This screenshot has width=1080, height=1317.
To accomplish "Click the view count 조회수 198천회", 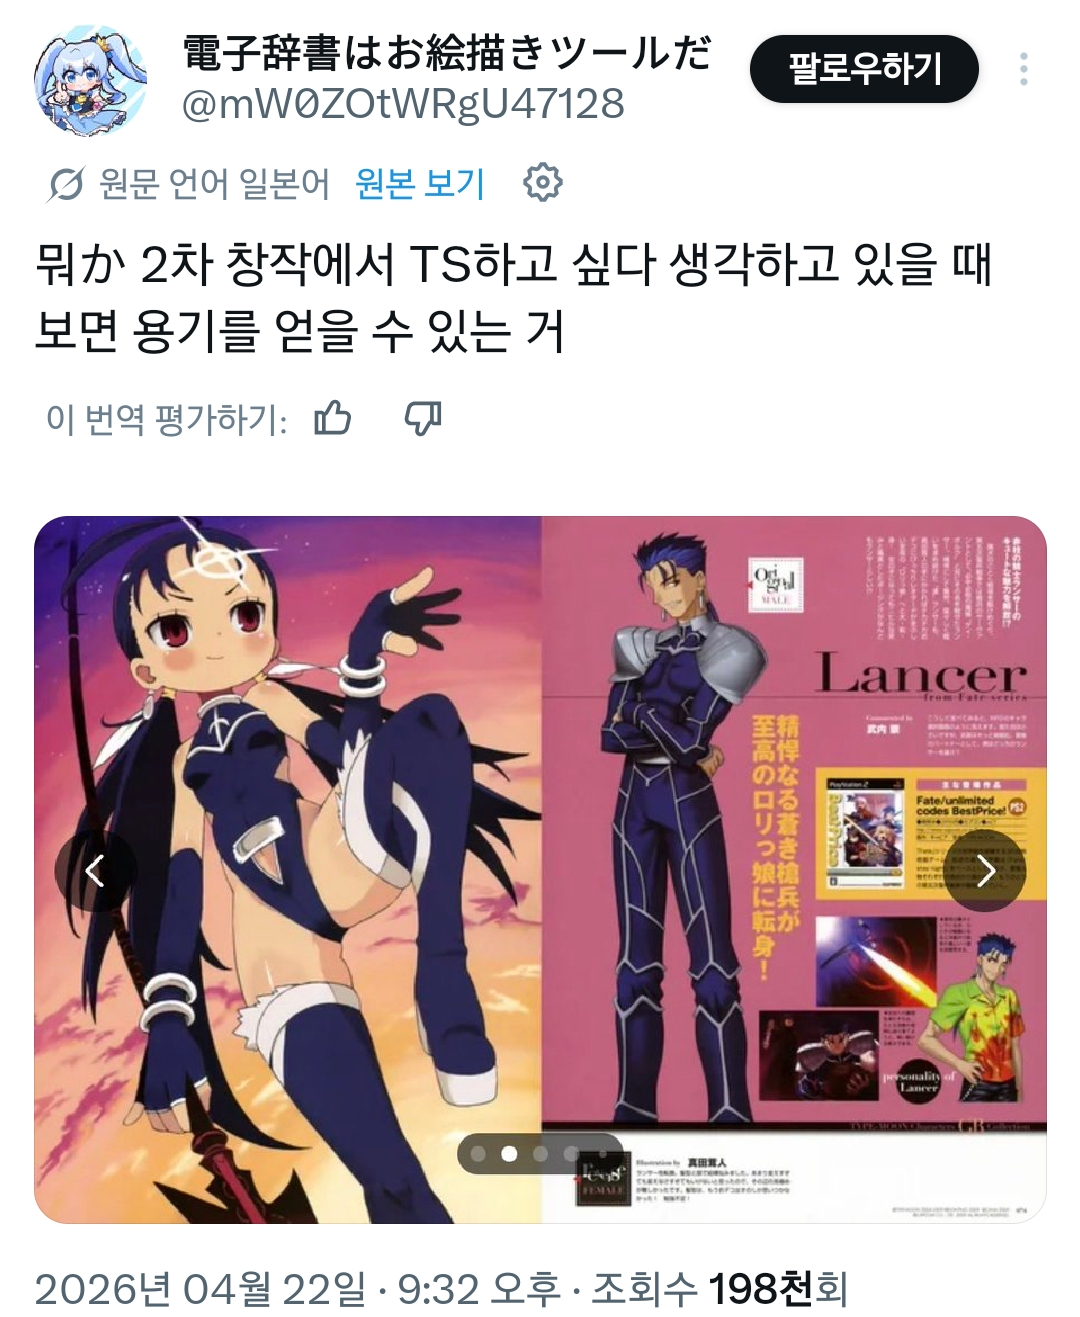I will tap(720, 1289).
